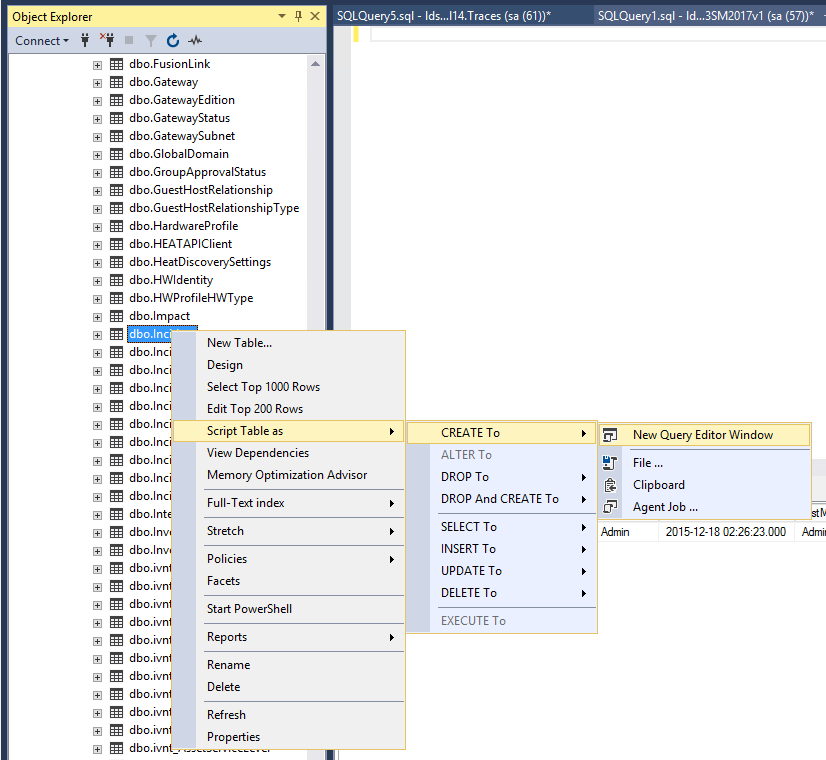Click the Connect Object Explorer plug icon
This screenshot has width=826, height=760.
pos(86,41)
